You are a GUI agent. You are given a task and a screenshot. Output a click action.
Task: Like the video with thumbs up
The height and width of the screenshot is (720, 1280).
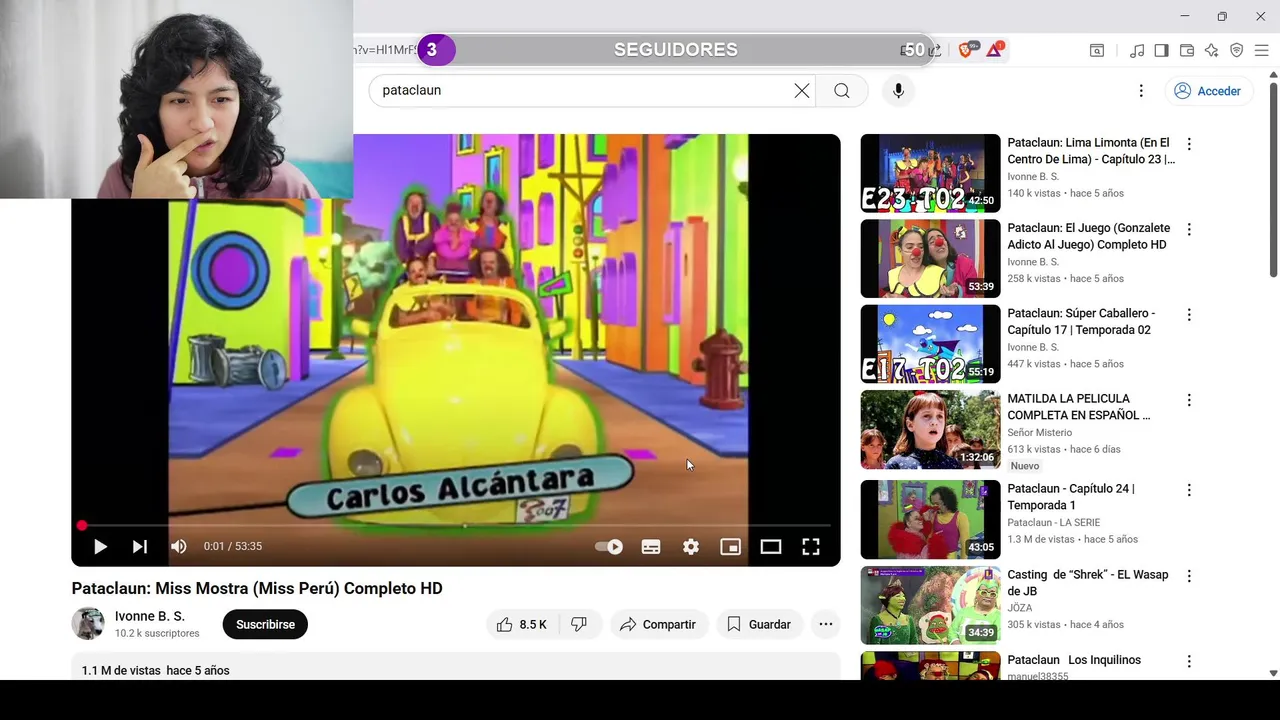click(x=522, y=624)
